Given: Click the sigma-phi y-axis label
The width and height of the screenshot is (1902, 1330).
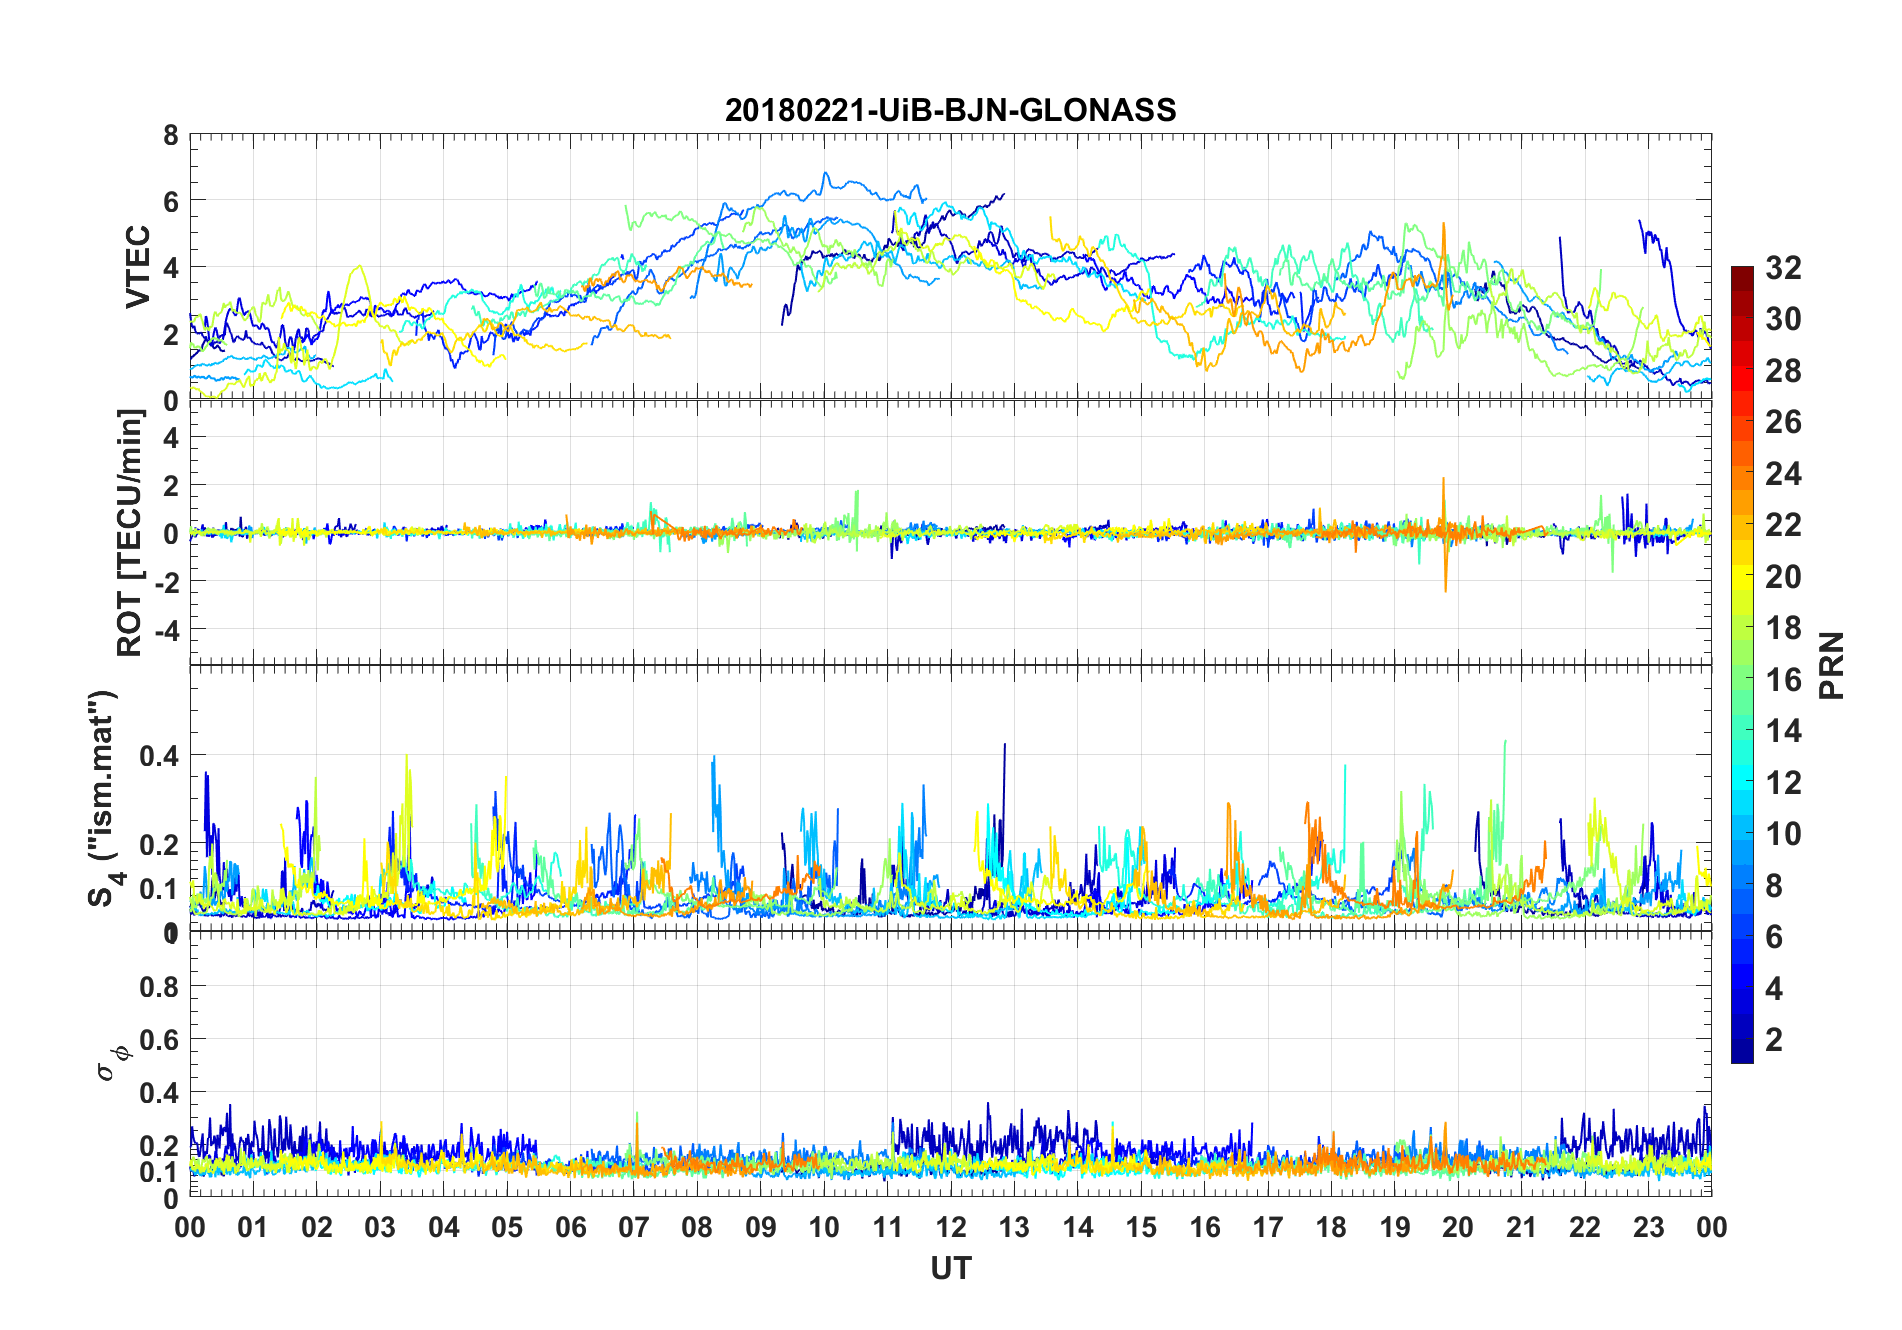Looking at the screenshot, I should (113, 1062).
